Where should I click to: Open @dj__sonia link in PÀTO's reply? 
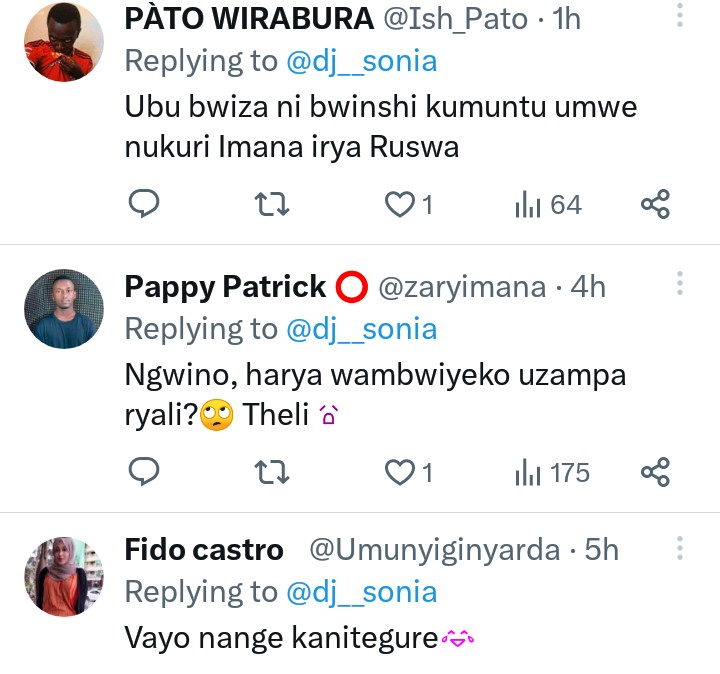point(362,61)
